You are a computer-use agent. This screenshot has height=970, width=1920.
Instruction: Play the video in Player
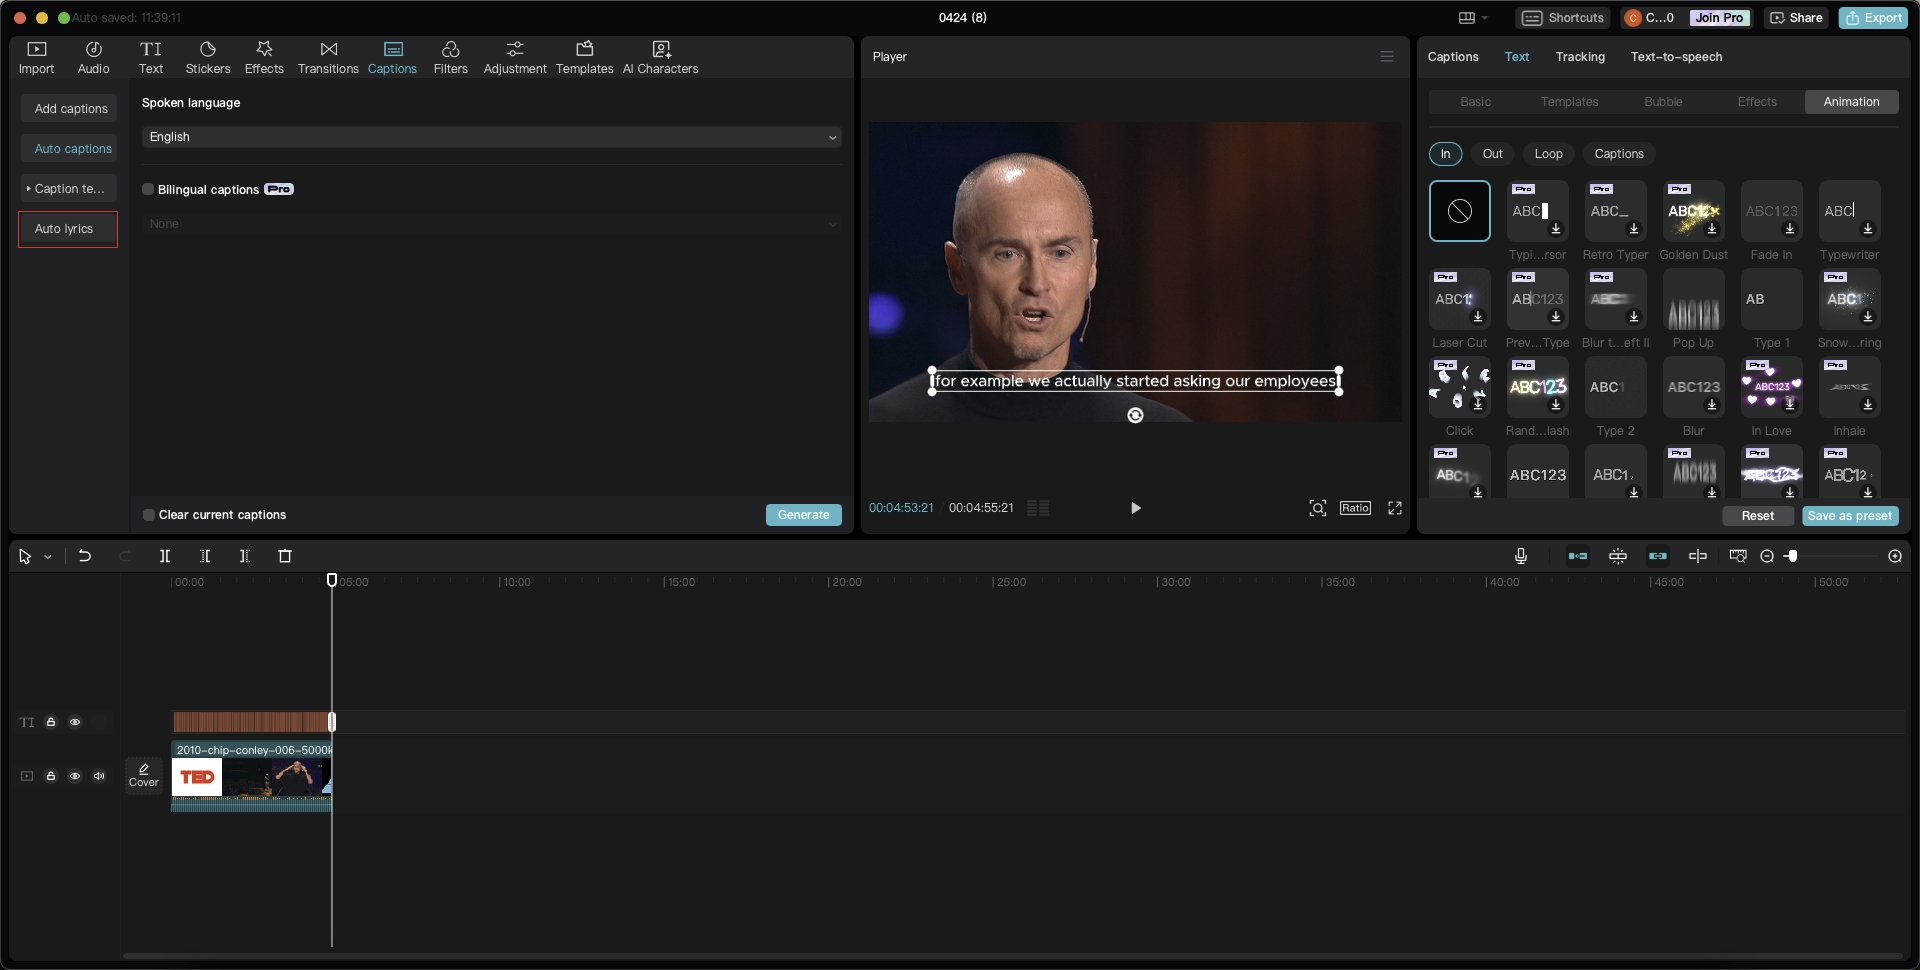pyautogui.click(x=1135, y=508)
